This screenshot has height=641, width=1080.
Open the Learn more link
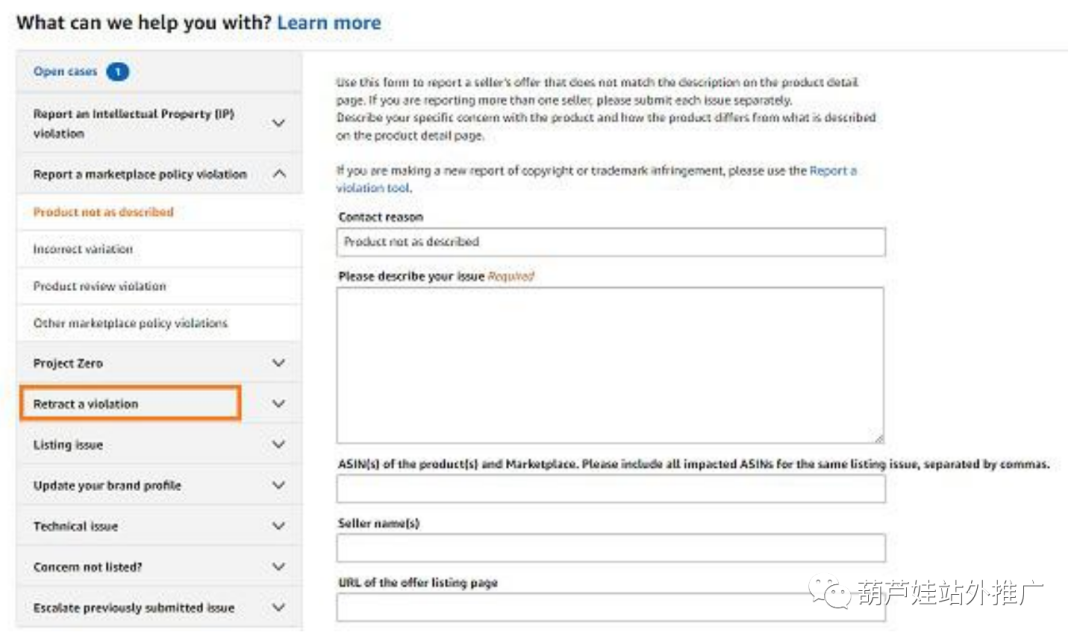[329, 22]
